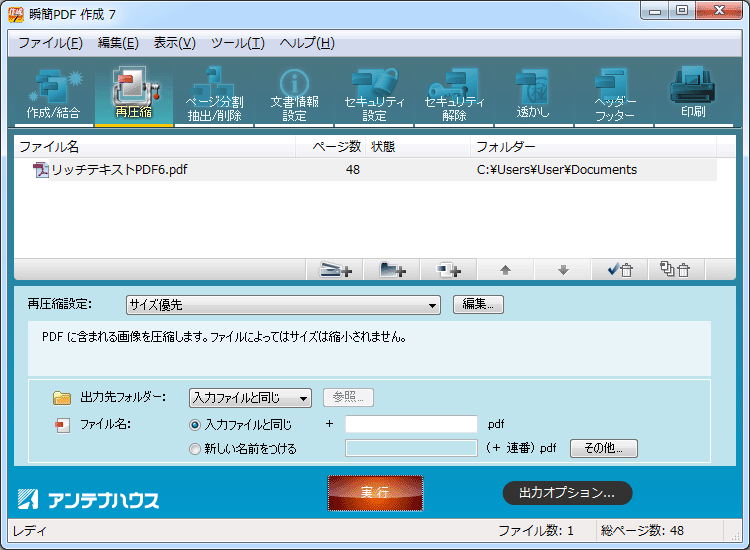Move selected file down with arrow icon
The image size is (750, 550).
(x=563, y=269)
